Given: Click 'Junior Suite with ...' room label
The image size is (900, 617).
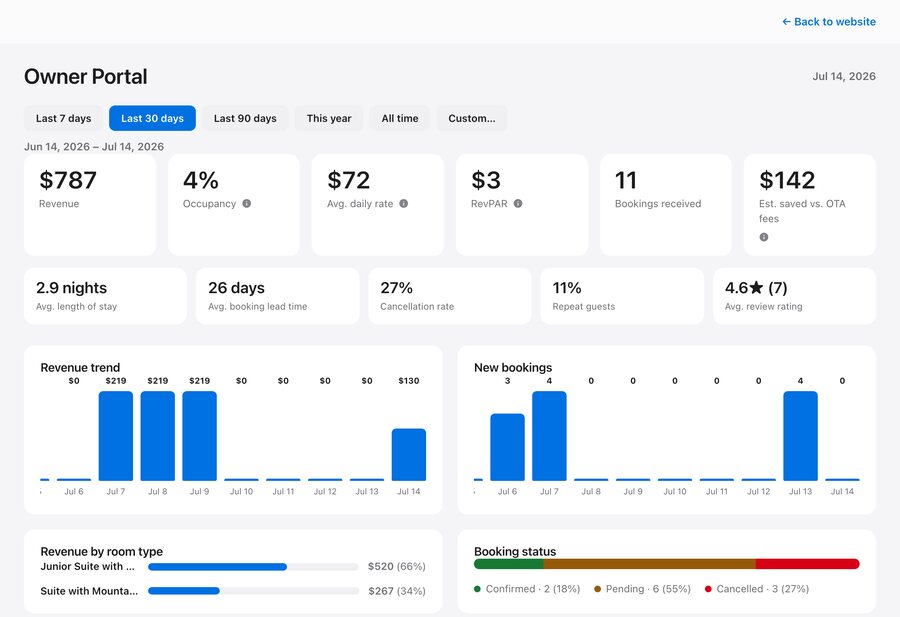Looking at the screenshot, I should pos(88,566).
